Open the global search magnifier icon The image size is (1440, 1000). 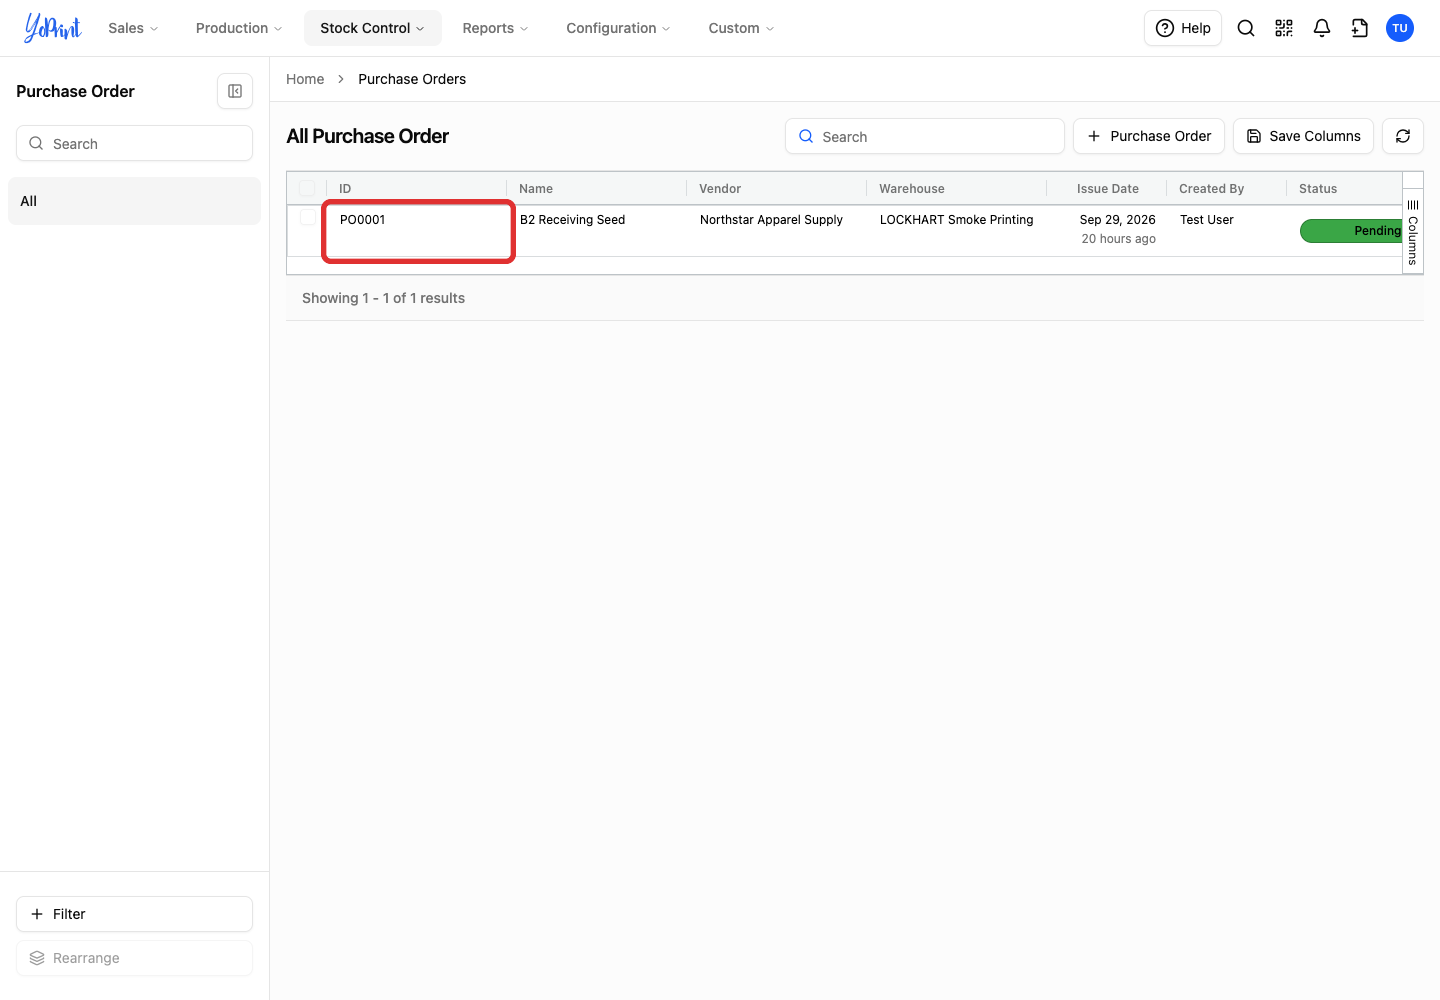click(x=1246, y=28)
